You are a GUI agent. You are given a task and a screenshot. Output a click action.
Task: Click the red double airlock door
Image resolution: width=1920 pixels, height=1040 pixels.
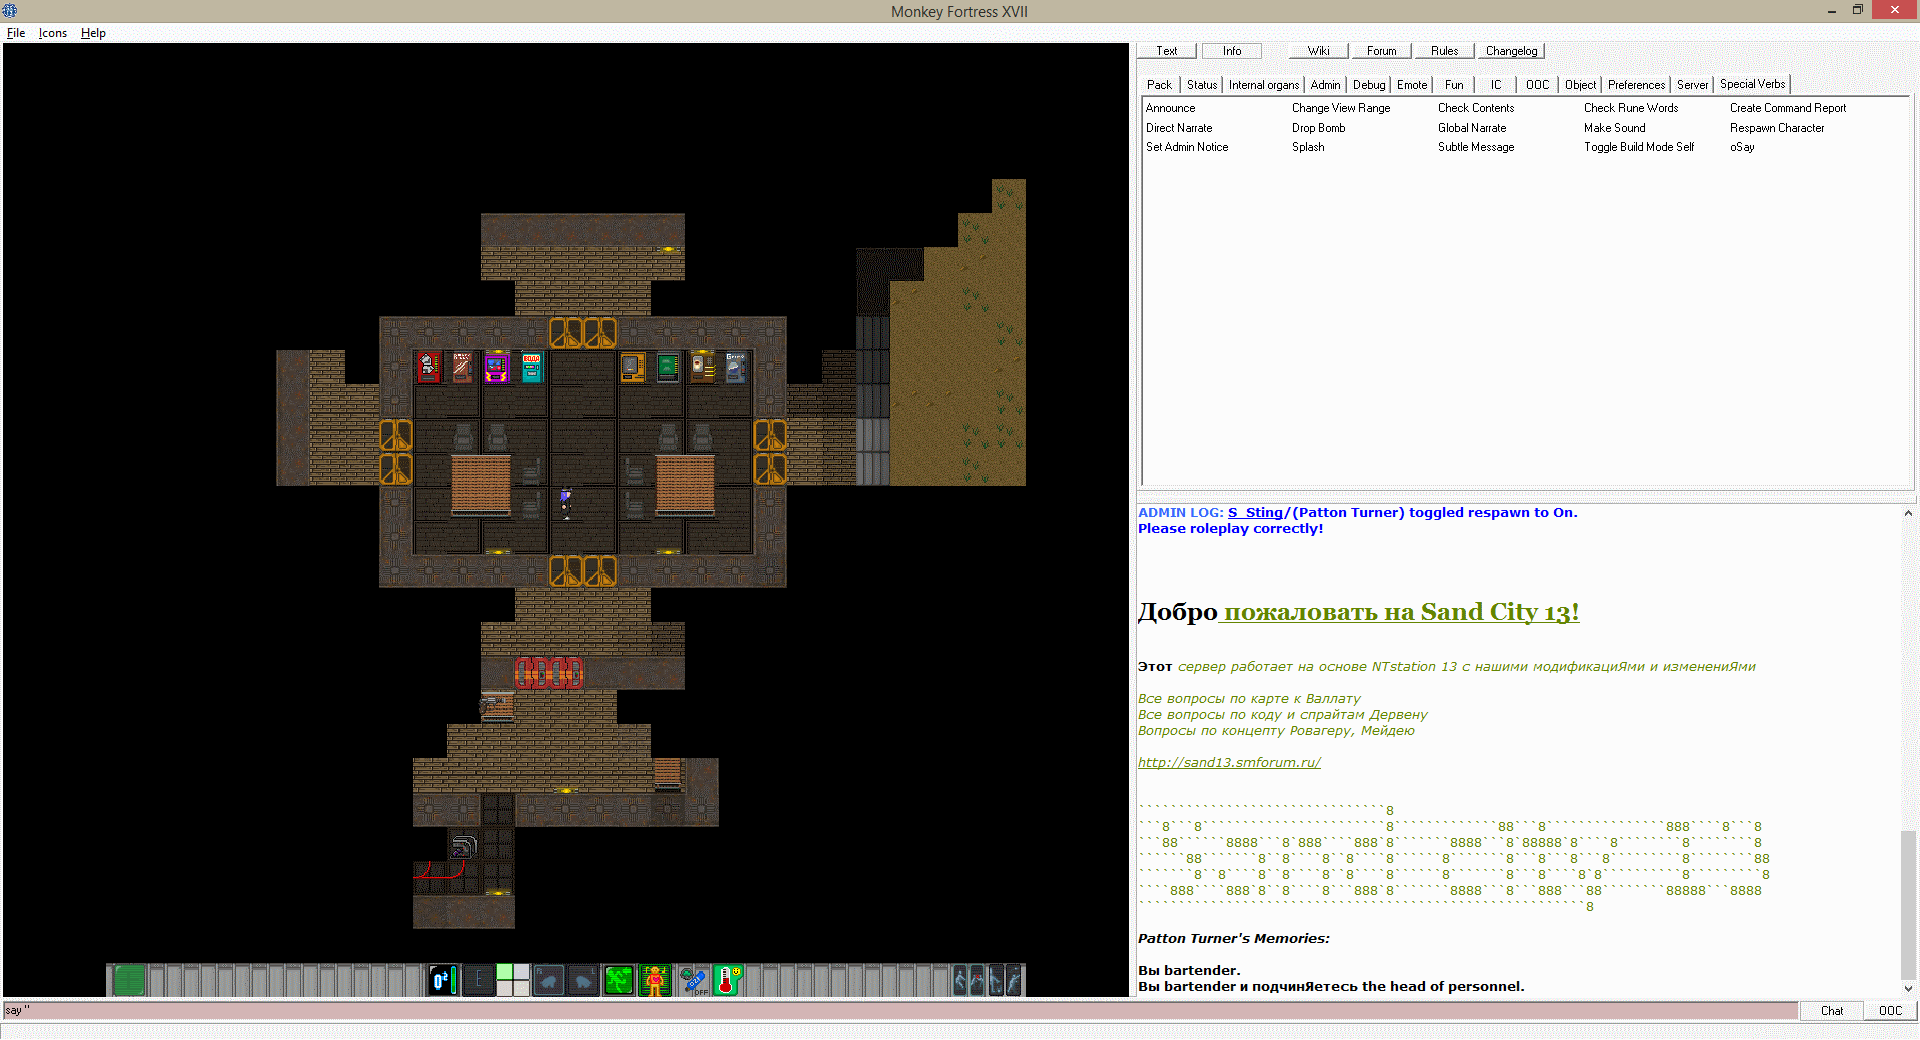point(549,673)
